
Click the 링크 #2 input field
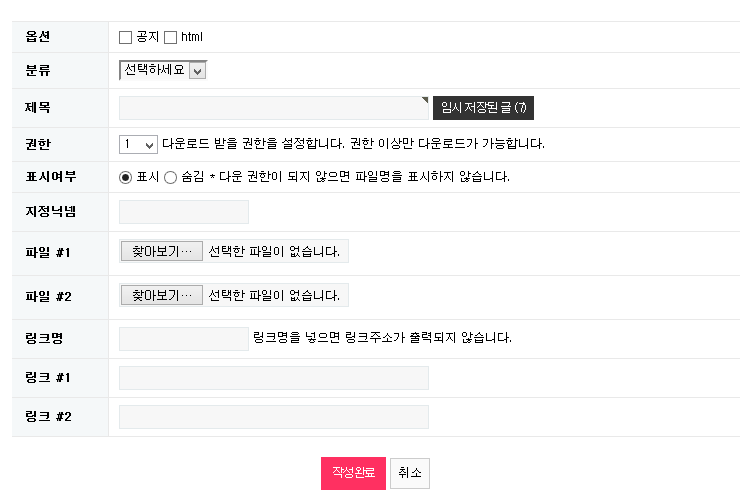[x=273, y=417]
